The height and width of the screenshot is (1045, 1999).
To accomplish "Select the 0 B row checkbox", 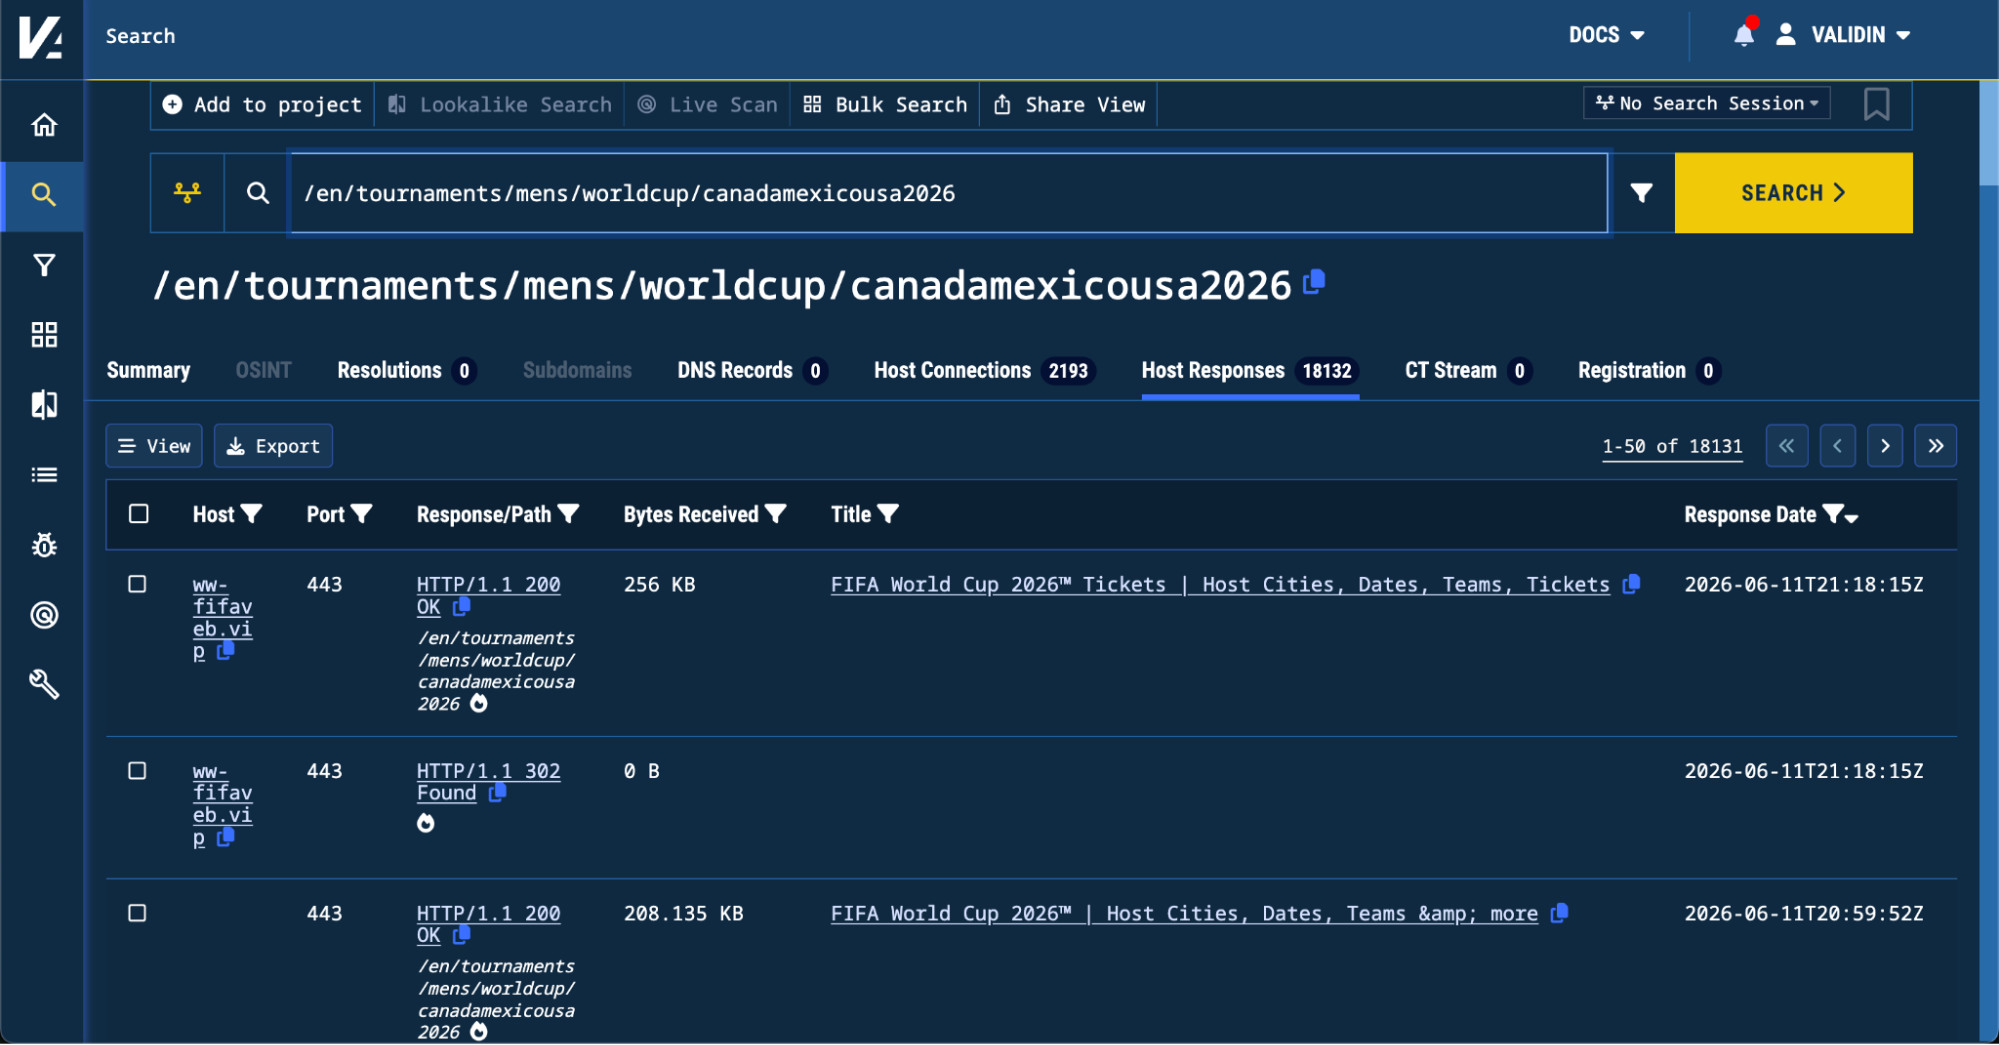I will [x=138, y=771].
